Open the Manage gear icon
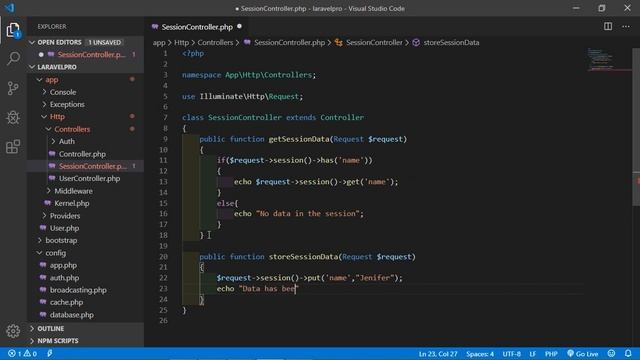The width and height of the screenshot is (640, 360). point(13,331)
